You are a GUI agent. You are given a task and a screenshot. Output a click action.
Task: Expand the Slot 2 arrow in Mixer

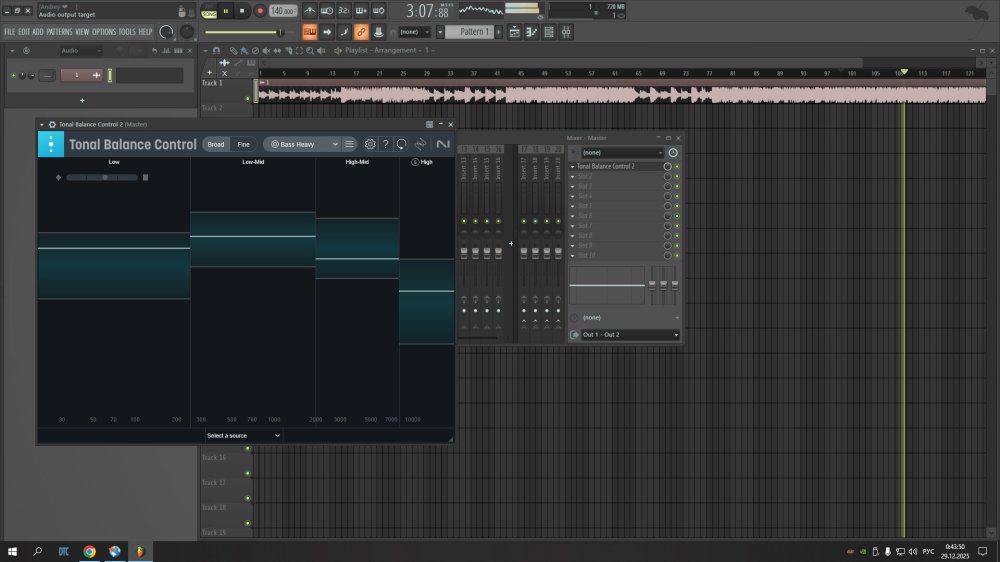pyautogui.click(x=573, y=177)
